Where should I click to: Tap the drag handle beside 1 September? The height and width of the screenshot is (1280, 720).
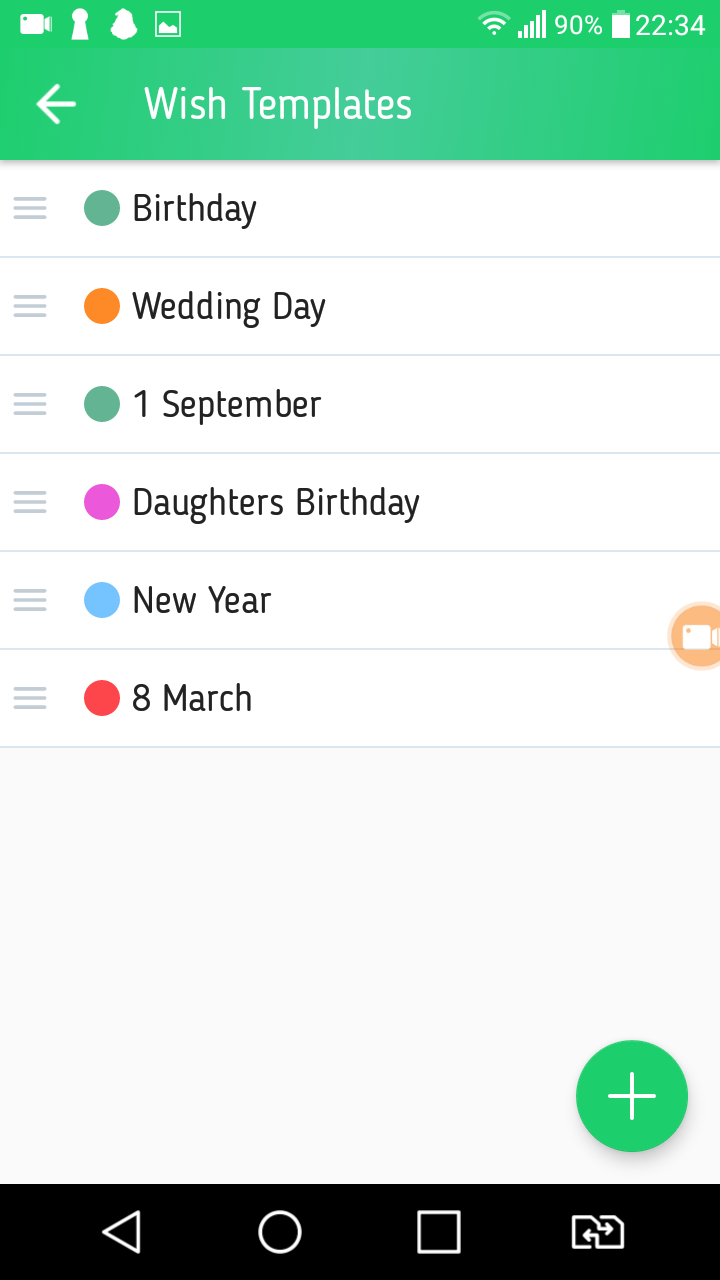(30, 404)
